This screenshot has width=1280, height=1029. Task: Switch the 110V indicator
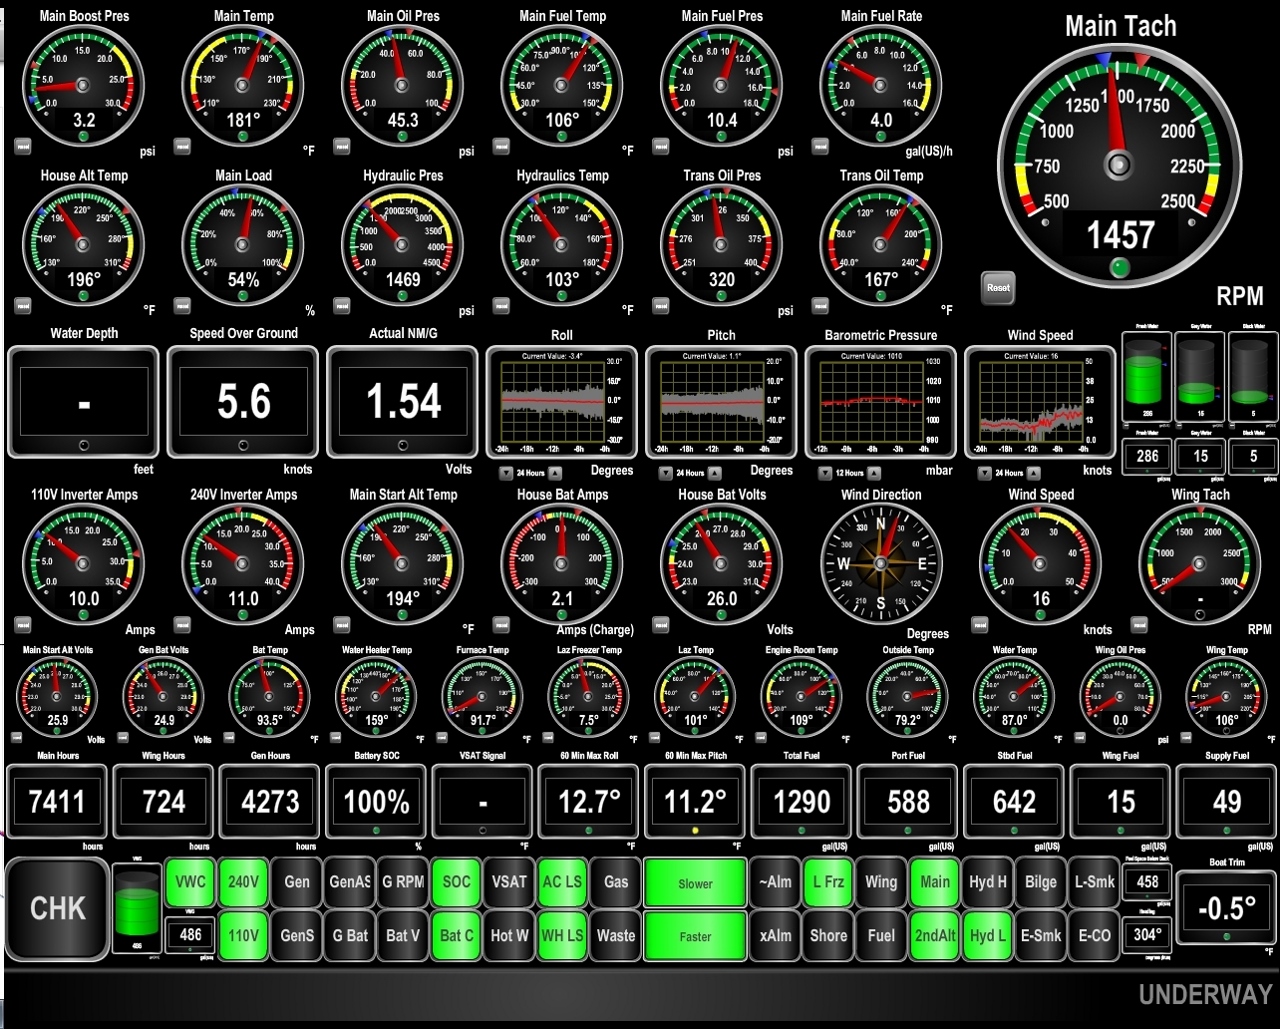[x=243, y=936]
